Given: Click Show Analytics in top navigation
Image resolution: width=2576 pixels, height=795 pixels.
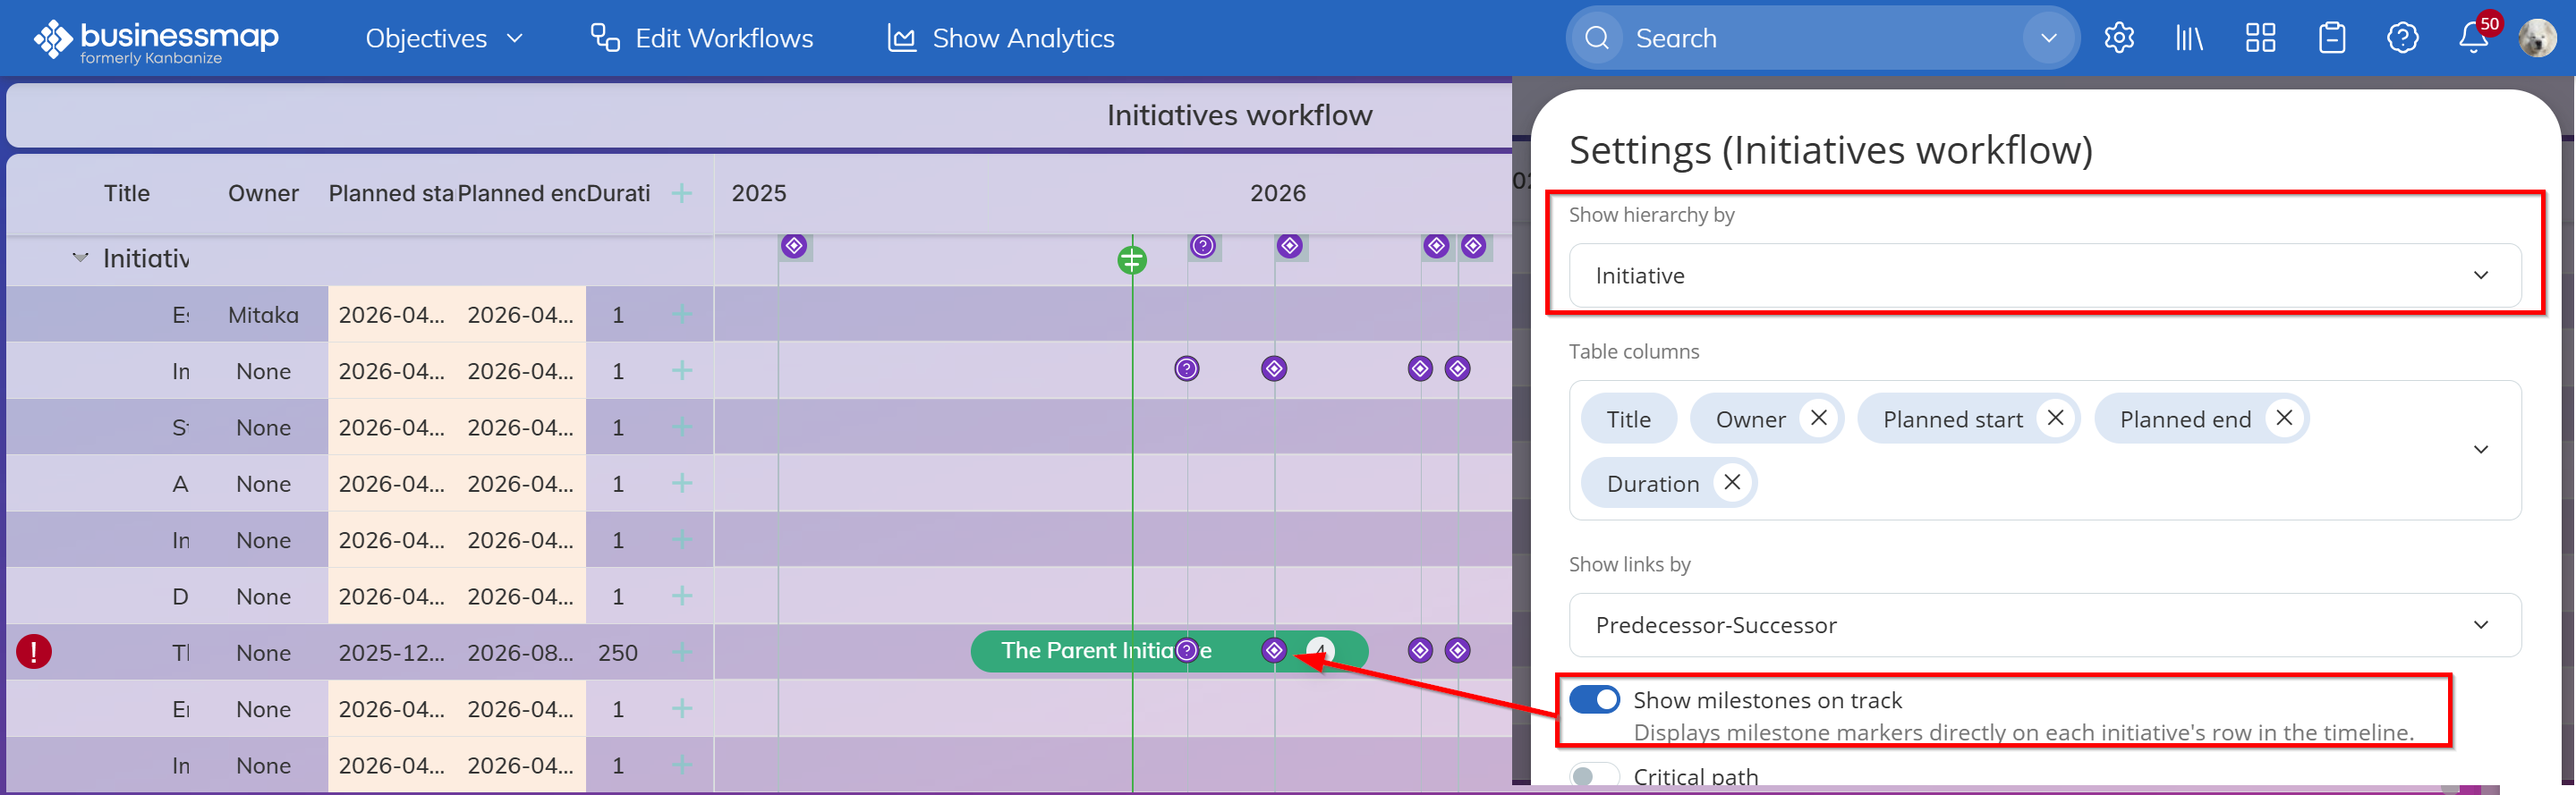Looking at the screenshot, I should 1001,38.
